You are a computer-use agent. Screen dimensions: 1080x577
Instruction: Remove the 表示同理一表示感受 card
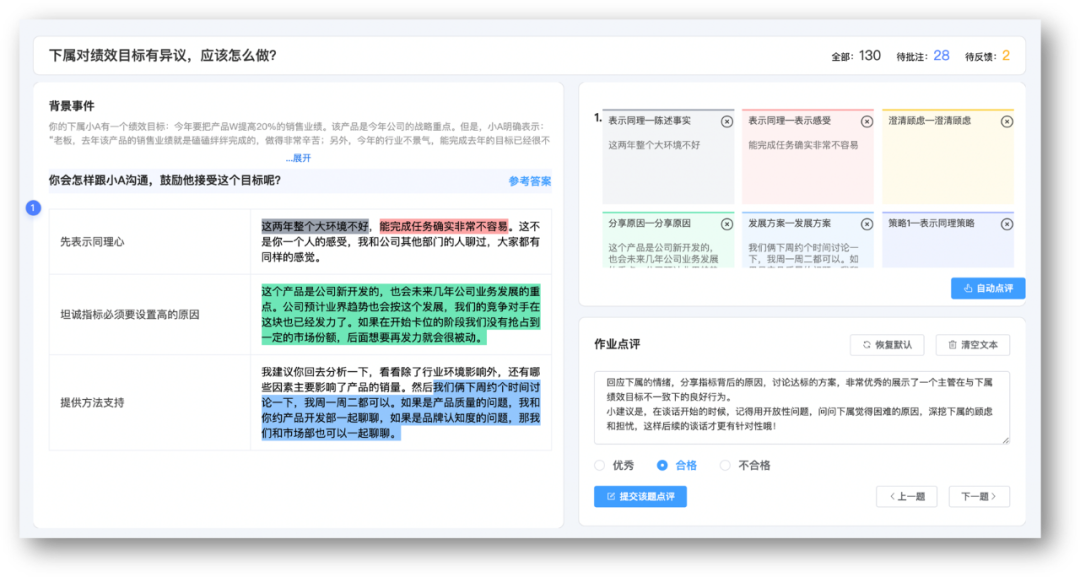[866, 122]
